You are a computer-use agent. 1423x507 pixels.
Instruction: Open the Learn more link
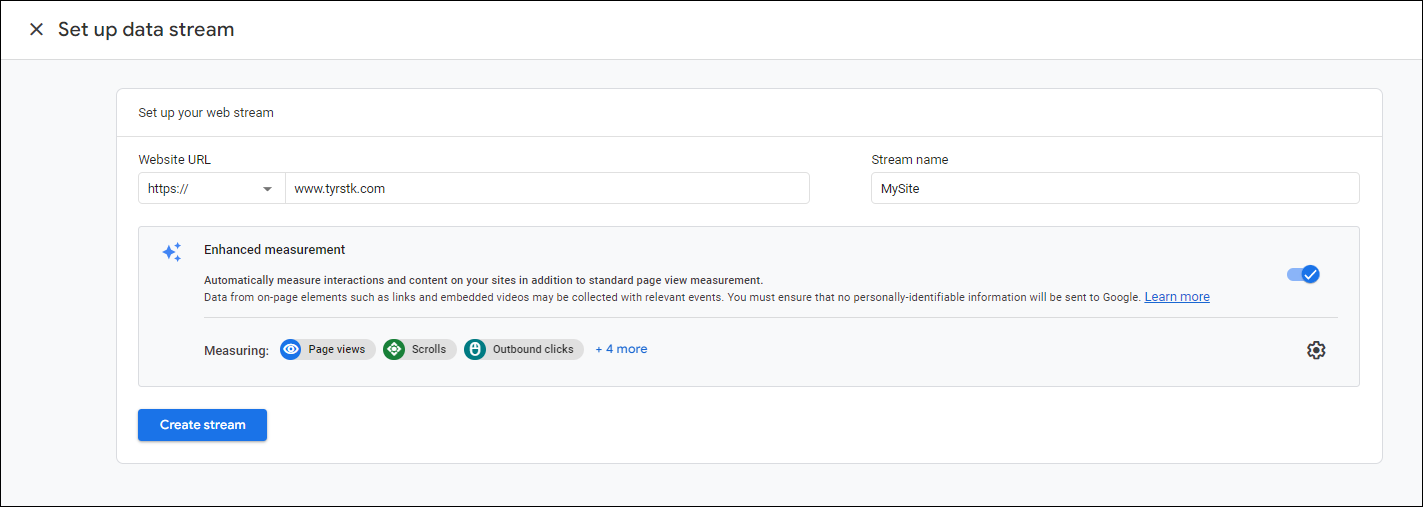click(1177, 297)
